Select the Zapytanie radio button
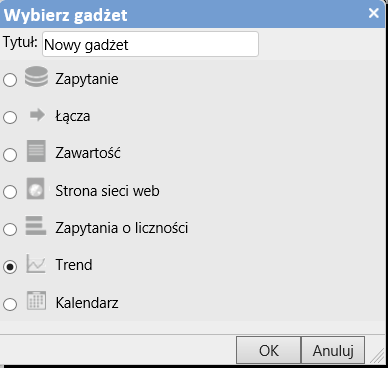Screen dimensions: 388x368 [x=10, y=80]
